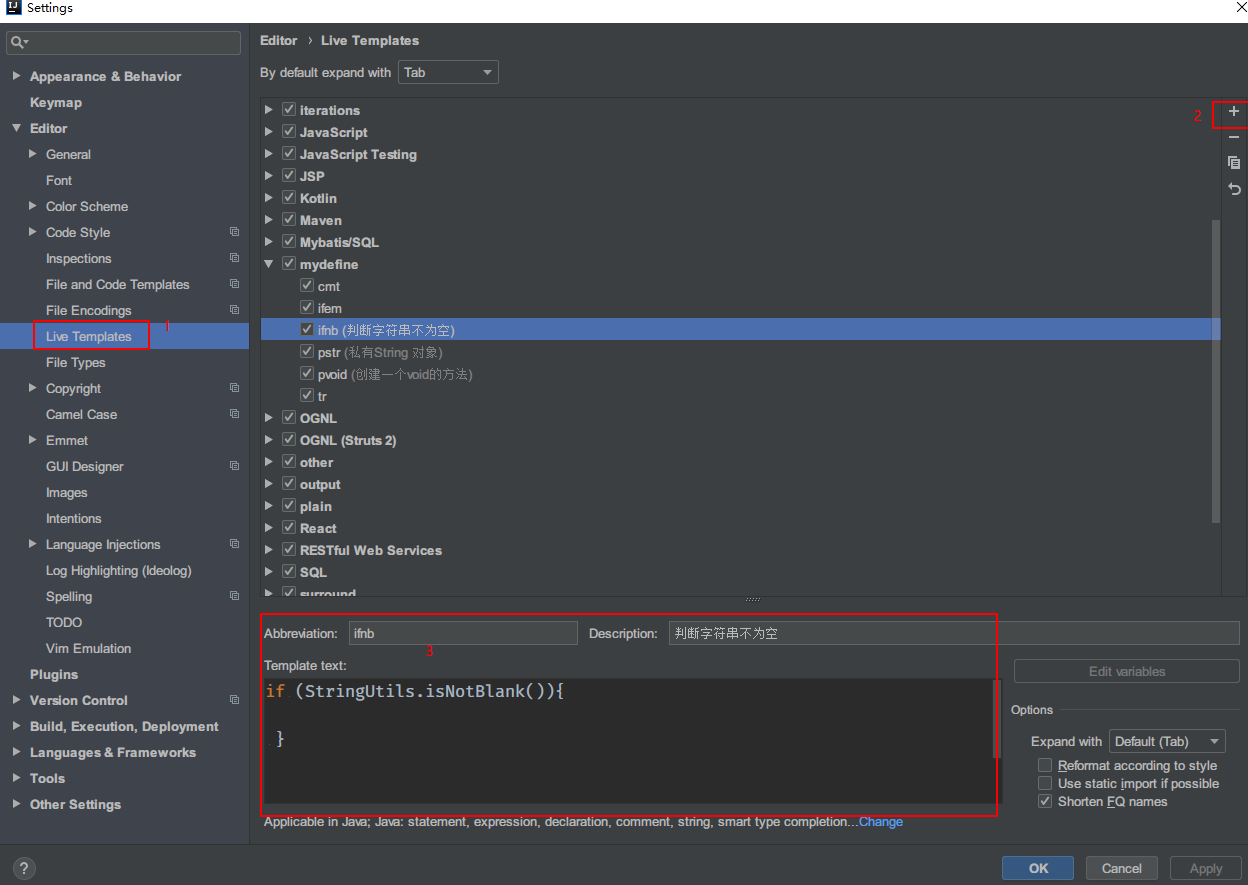Image resolution: width=1248 pixels, height=885 pixels.
Task: Expand Appearance & Behavior settings section
Action: click(16, 76)
